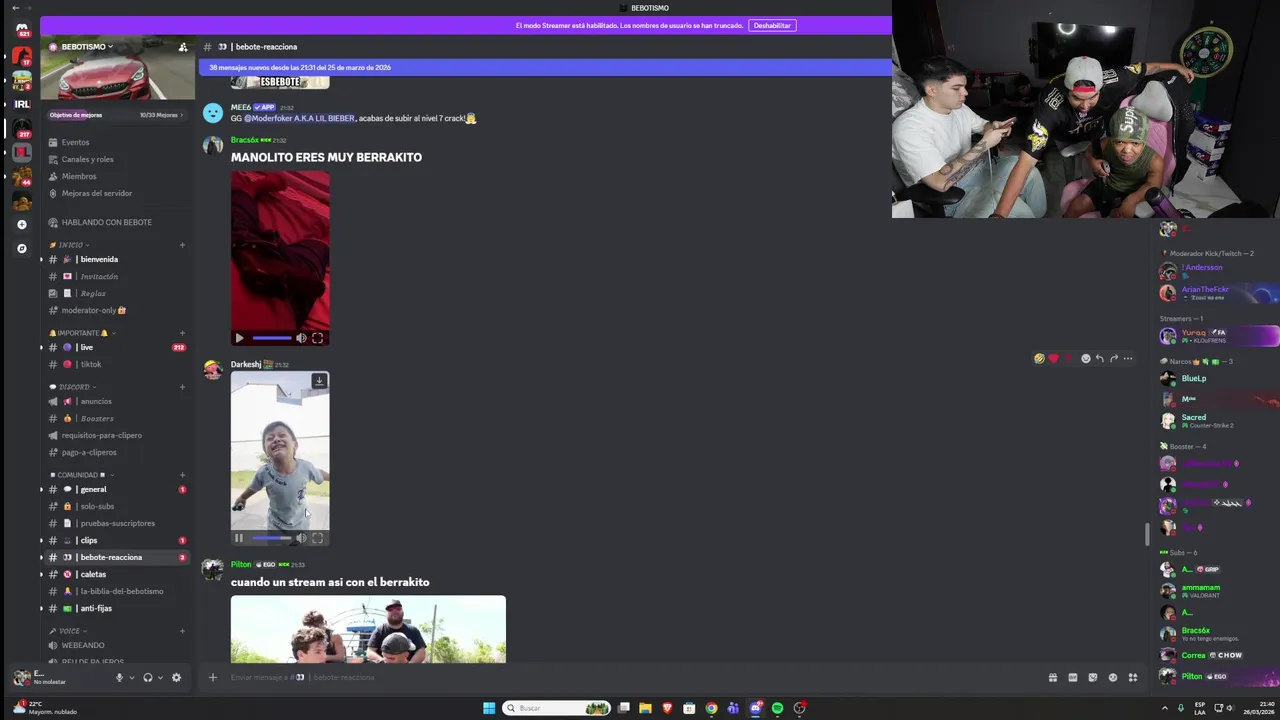The height and width of the screenshot is (720, 1280).
Task: Open more message options ellipsis
Action: pos(1128,358)
